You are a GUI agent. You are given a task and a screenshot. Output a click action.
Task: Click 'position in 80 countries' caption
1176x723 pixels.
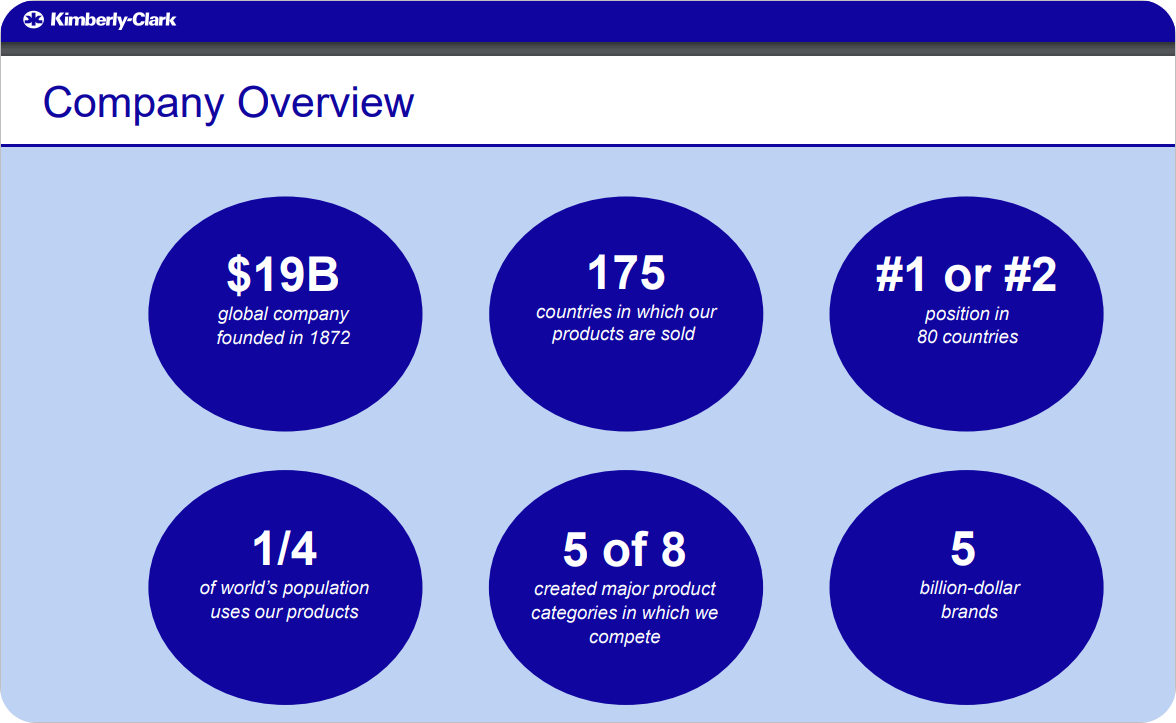pyautogui.click(x=968, y=325)
